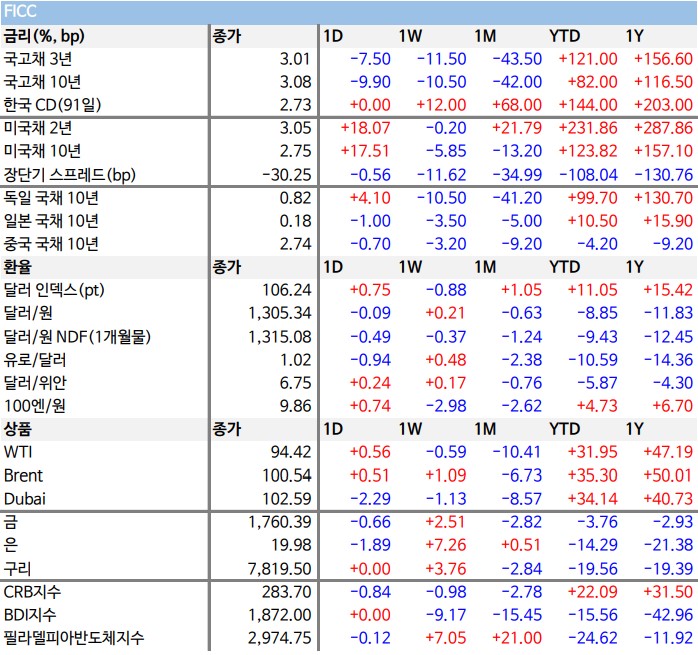
Task: Click the 1,305.34 closing value
Action: tap(280, 313)
